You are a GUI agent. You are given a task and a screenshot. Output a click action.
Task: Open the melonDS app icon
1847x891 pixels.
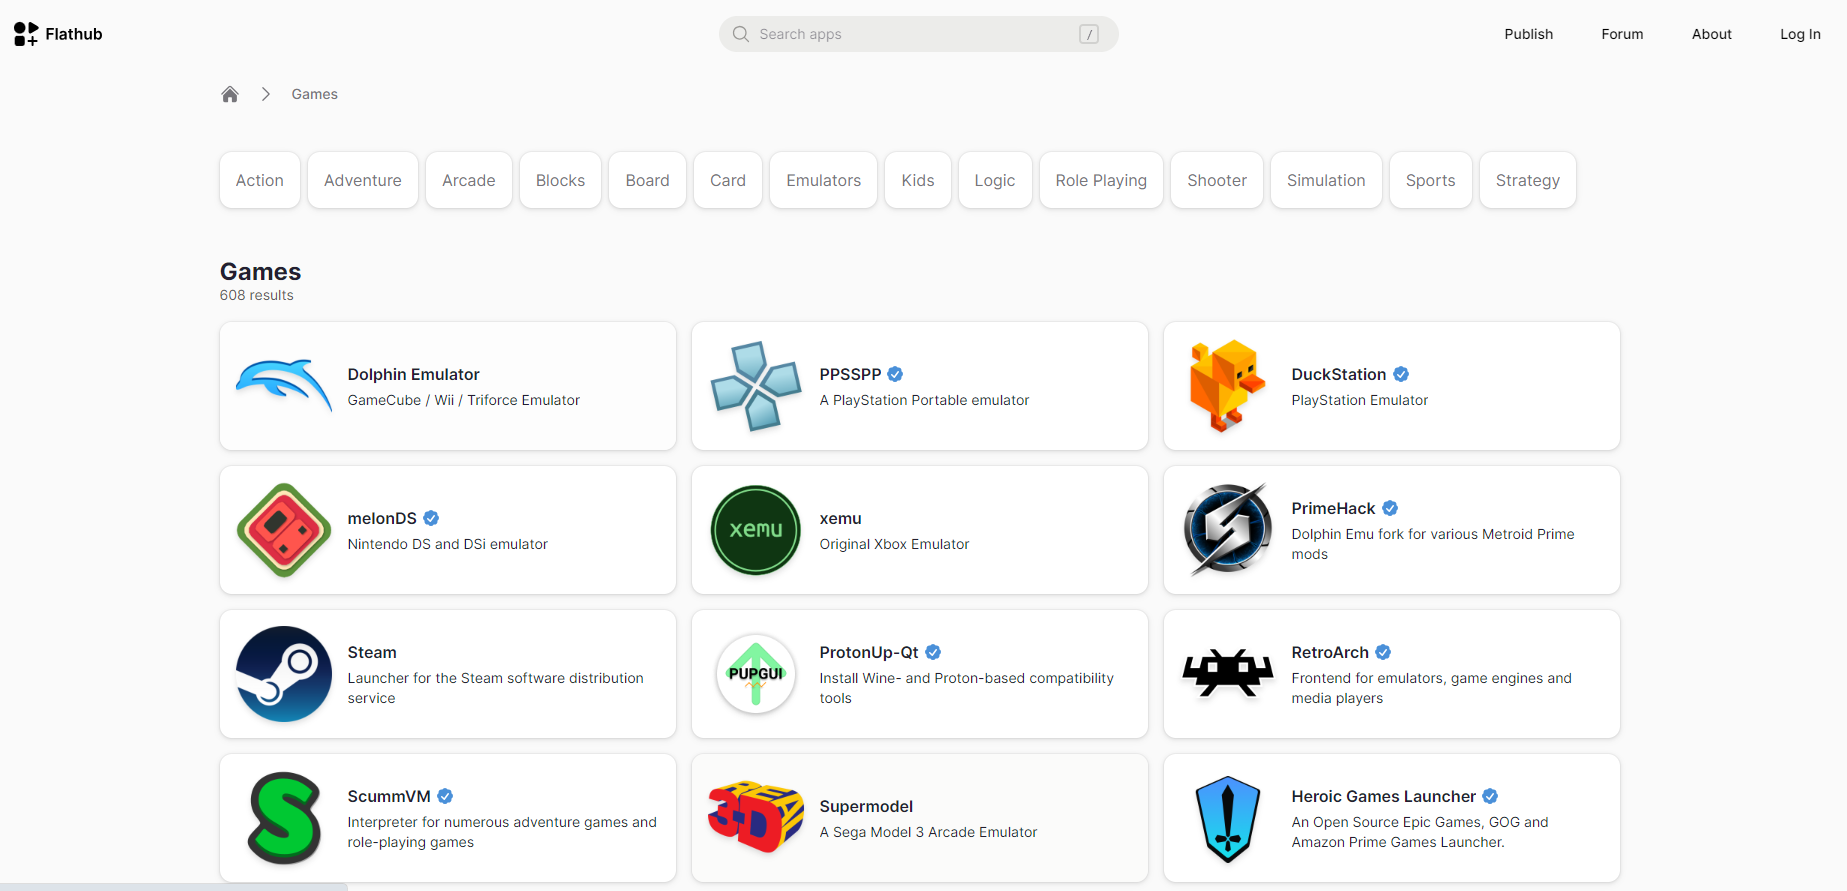284,530
